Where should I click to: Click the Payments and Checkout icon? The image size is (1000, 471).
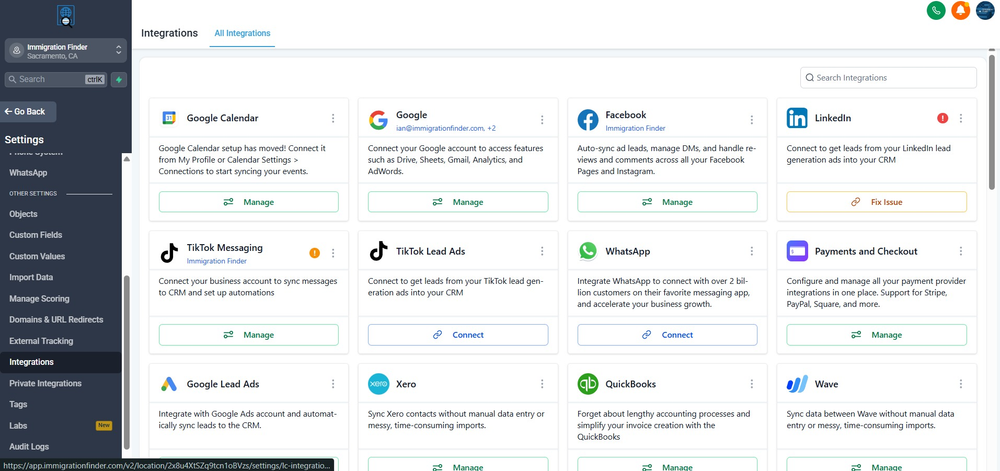(x=797, y=251)
